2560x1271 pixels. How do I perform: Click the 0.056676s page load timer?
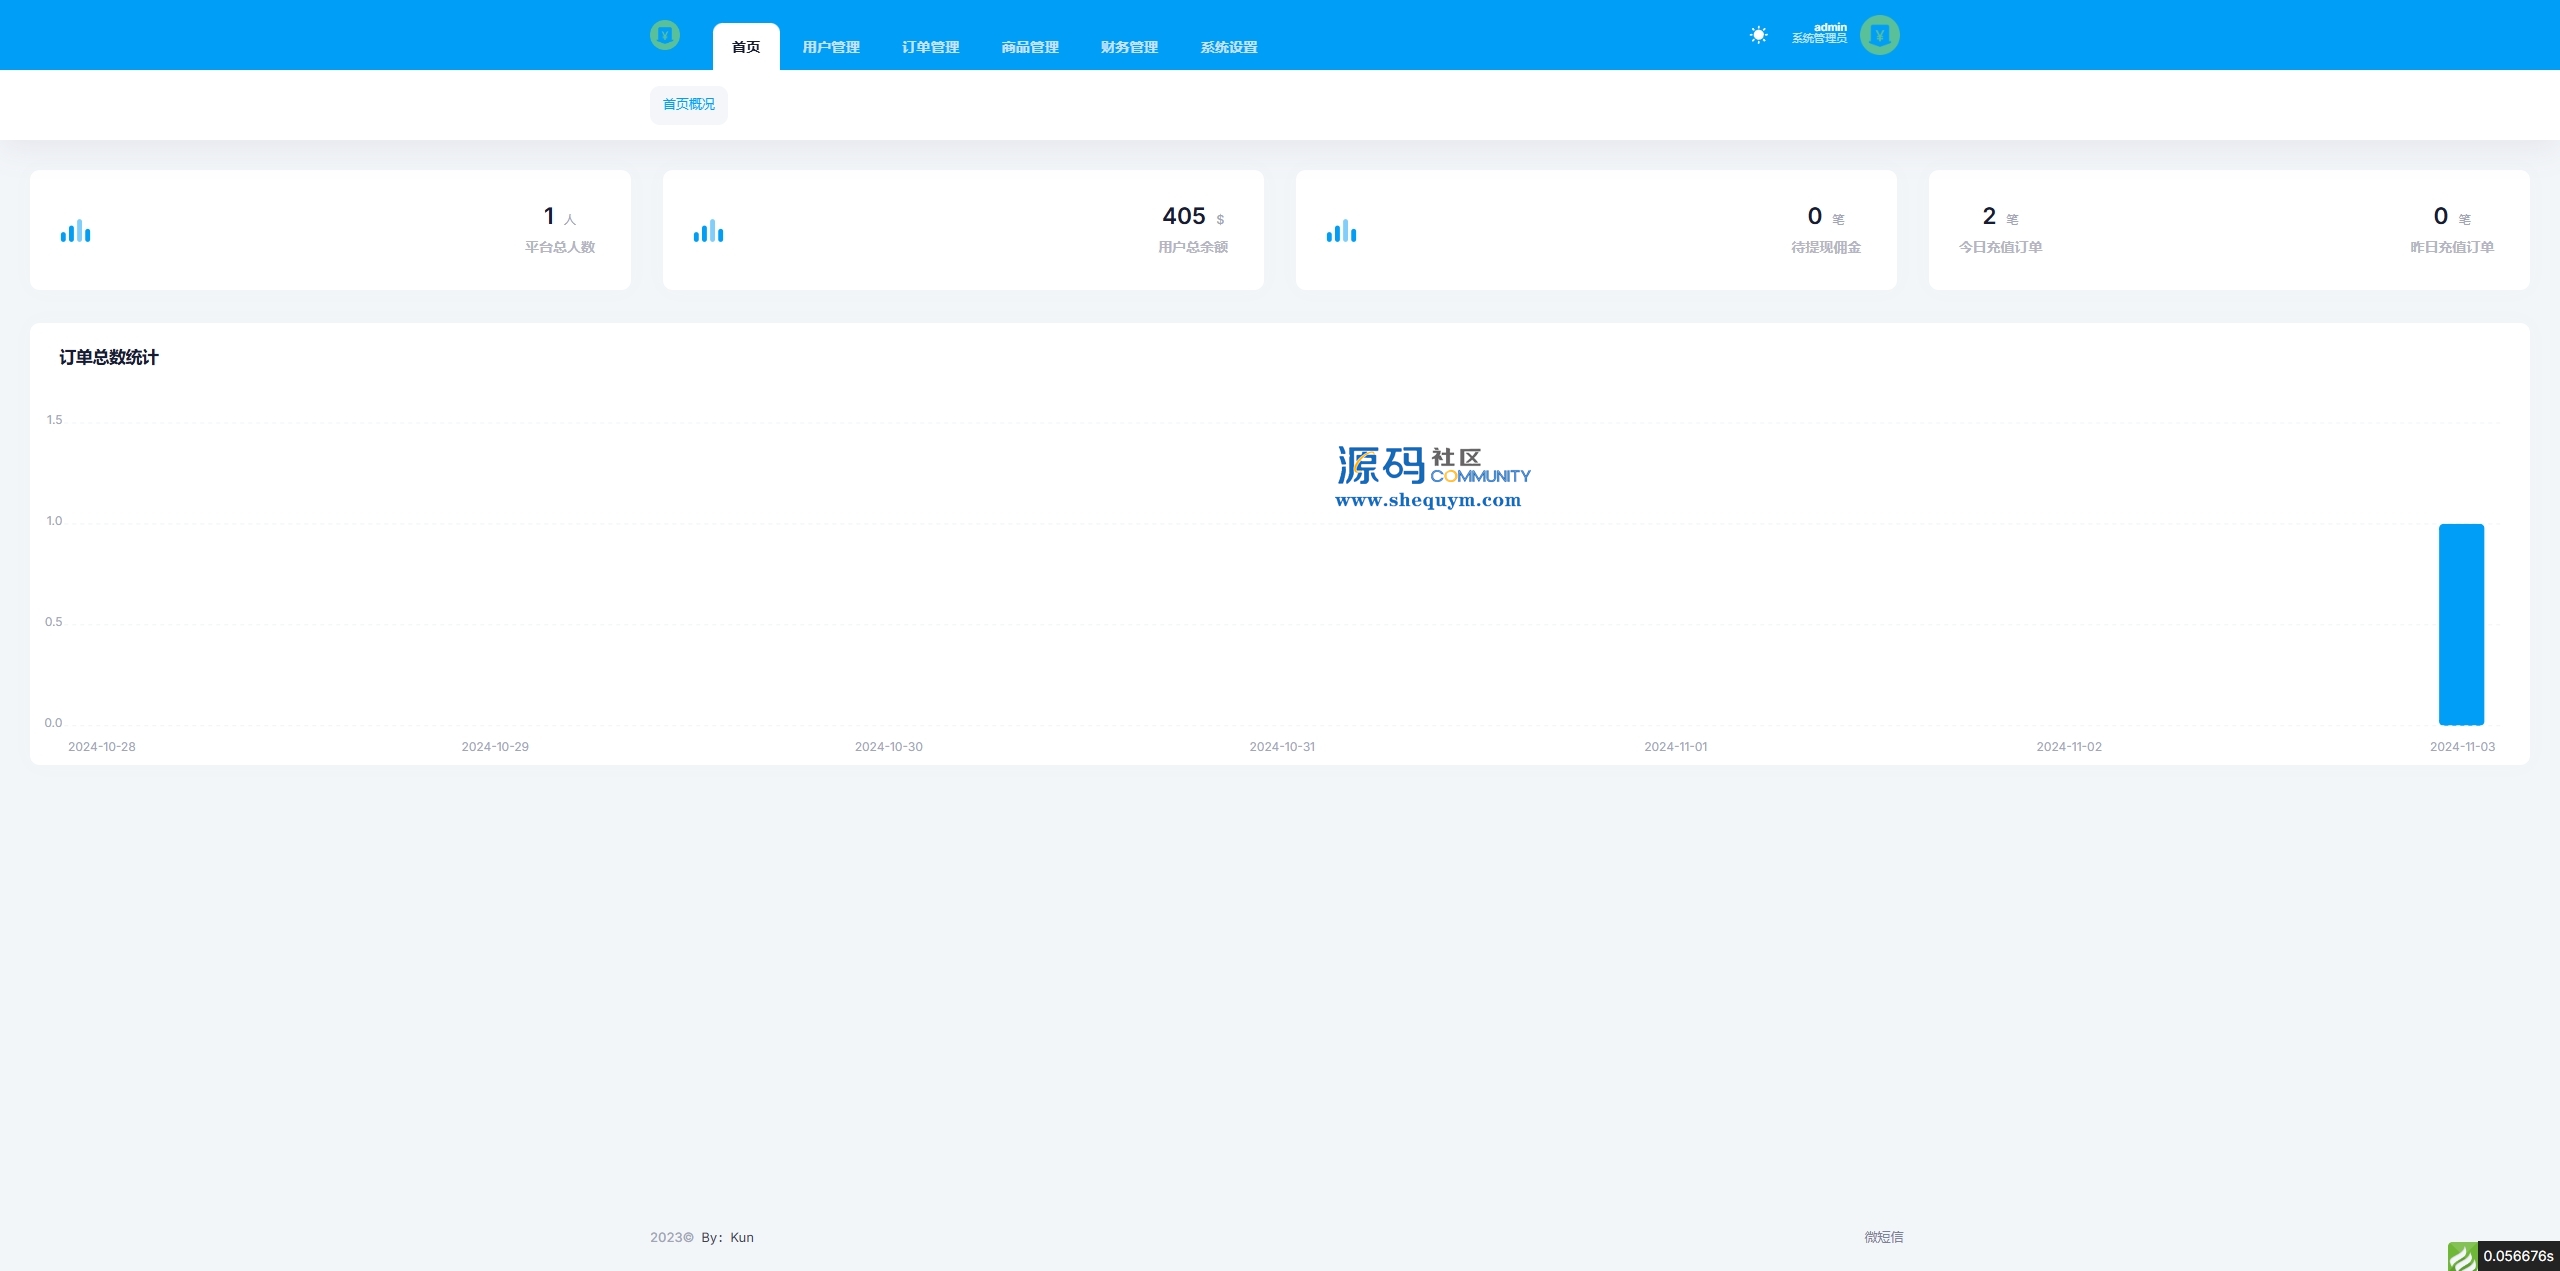2517,1256
